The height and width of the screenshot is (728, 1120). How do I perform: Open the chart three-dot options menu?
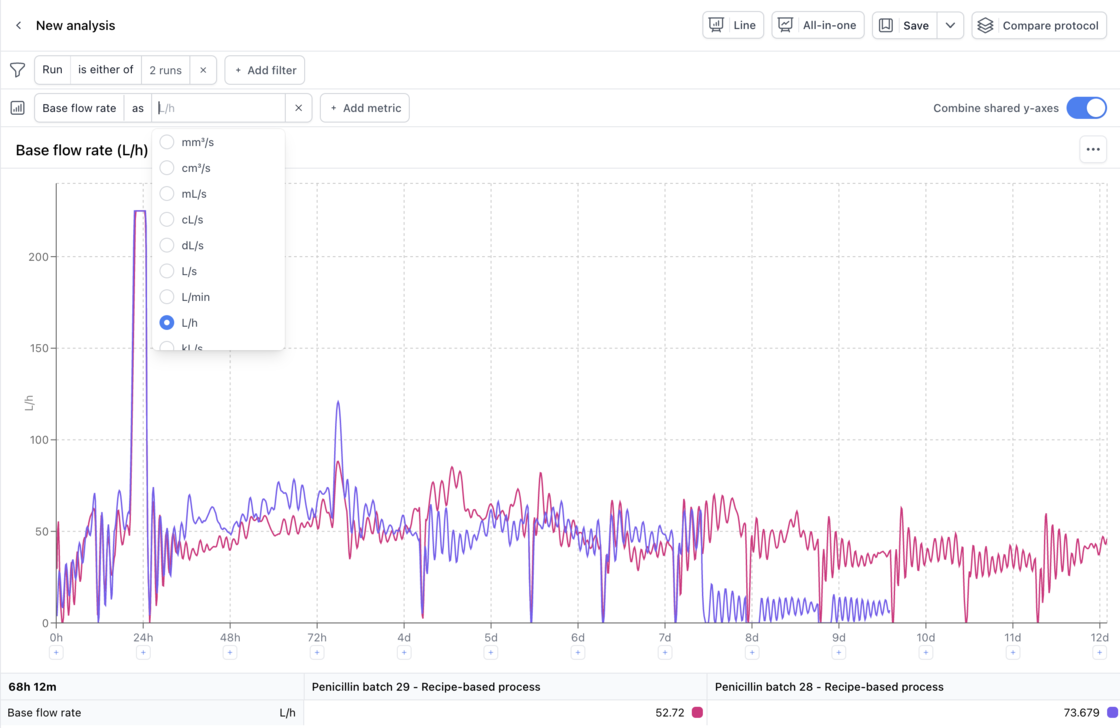click(x=1093, y=150)
